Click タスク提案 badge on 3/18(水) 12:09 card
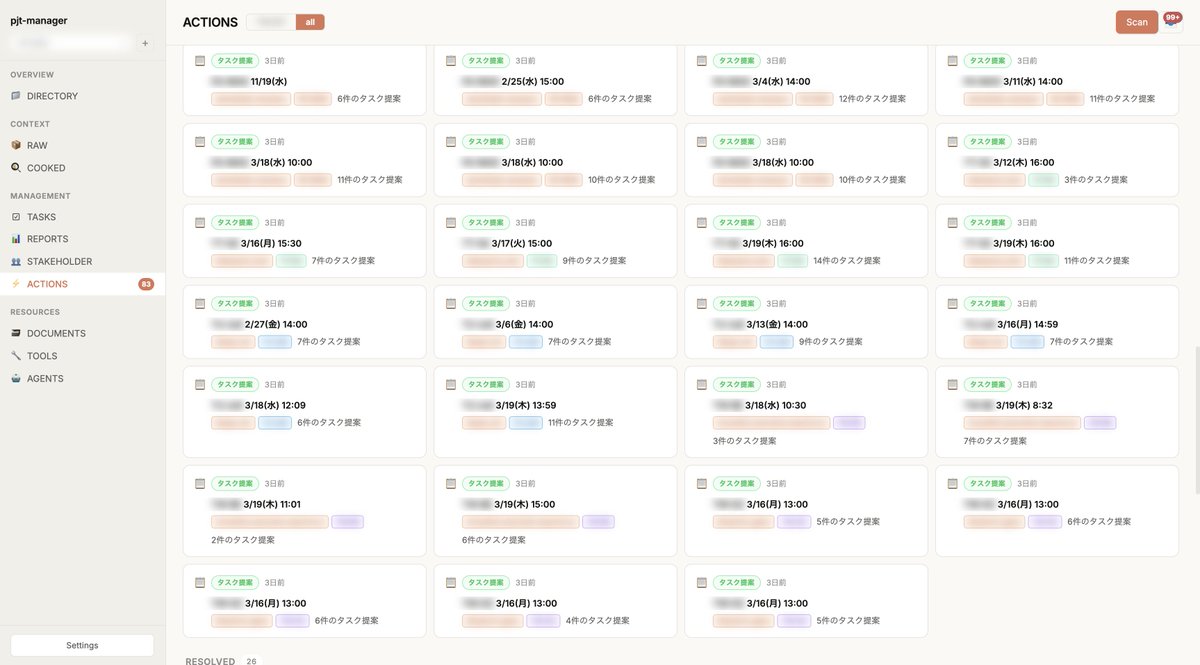 [235, 385]
